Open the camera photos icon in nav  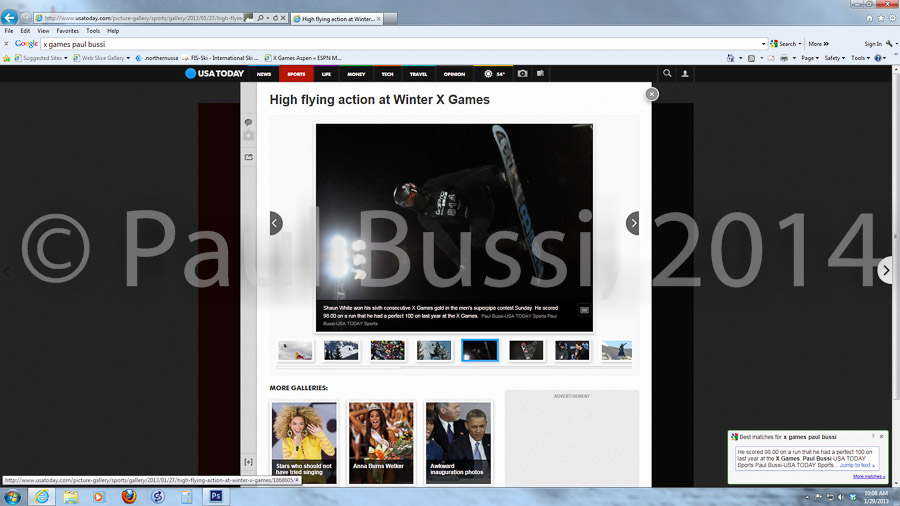522,73
